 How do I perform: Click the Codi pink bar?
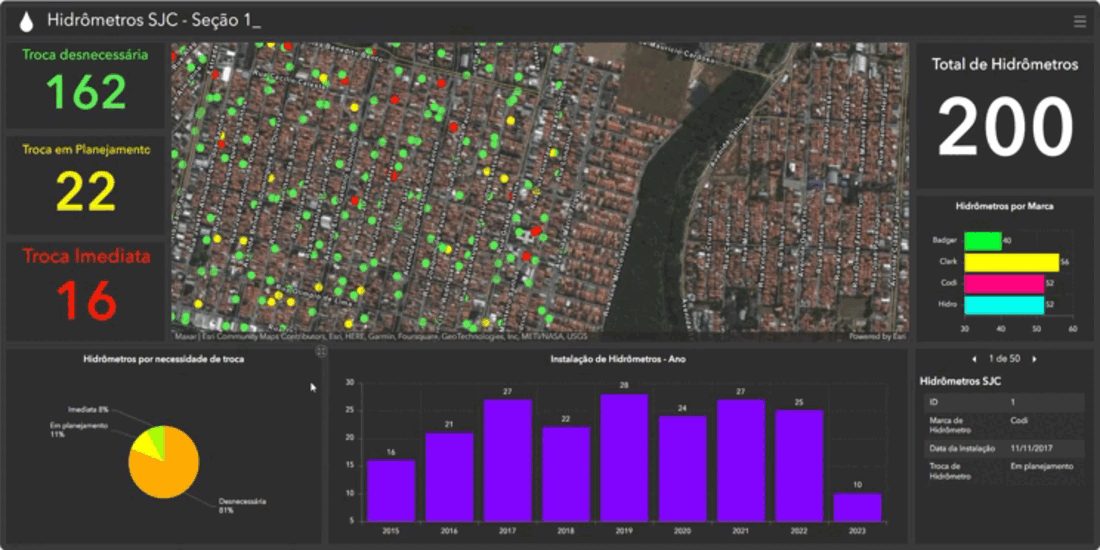[1004, 283]
